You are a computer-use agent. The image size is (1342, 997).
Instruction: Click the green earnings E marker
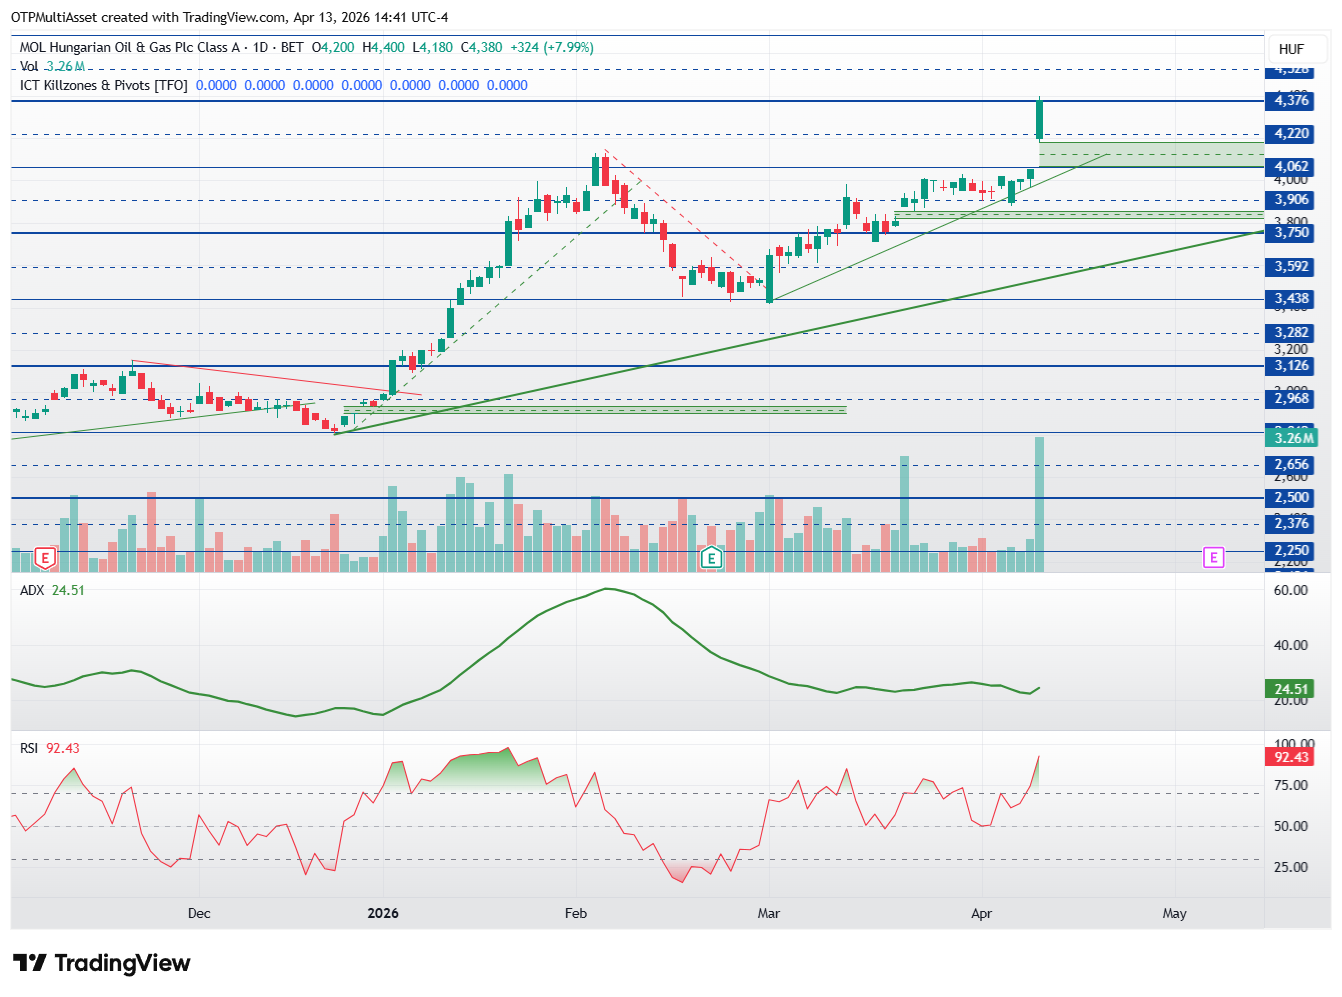(711, 557)
